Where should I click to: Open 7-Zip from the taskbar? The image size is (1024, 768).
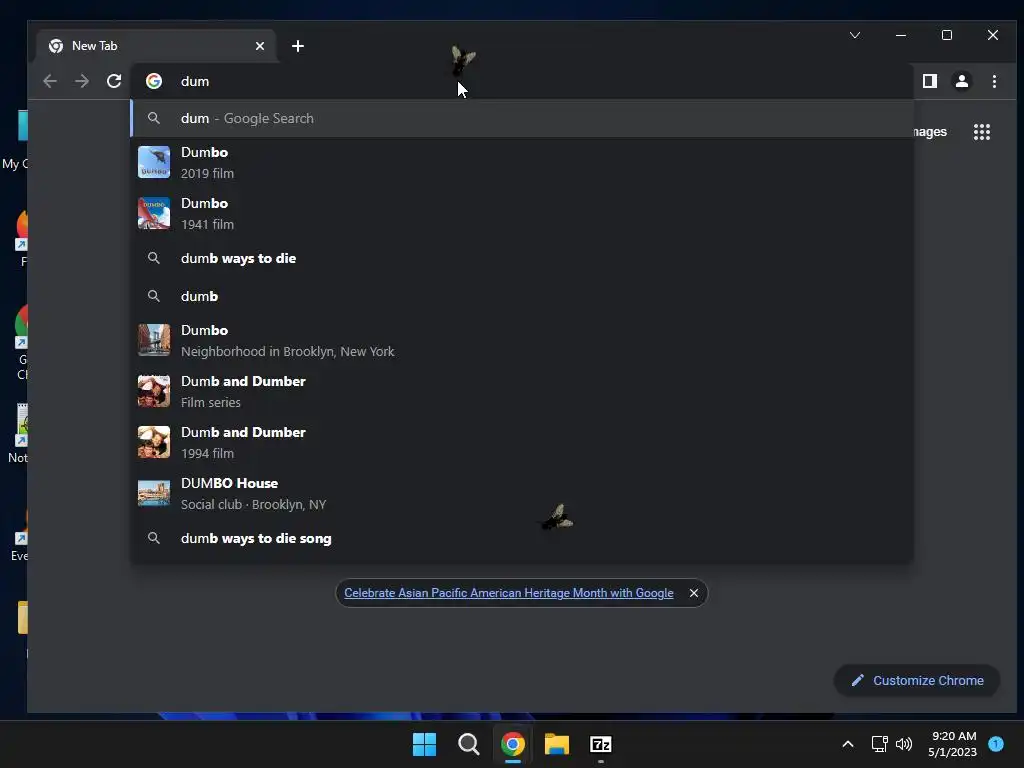click(601, 744)
